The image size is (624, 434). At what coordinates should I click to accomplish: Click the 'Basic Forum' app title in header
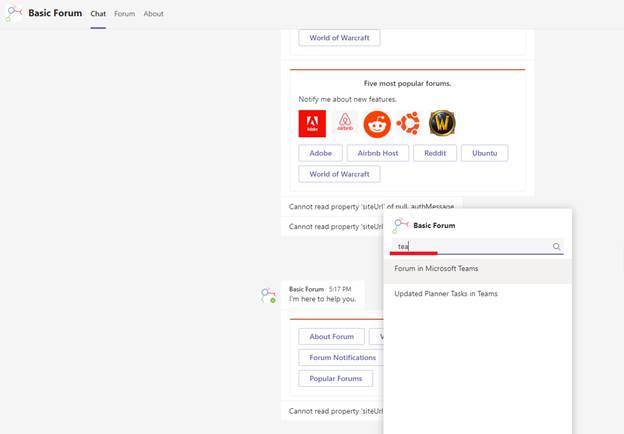coord(55,13)
